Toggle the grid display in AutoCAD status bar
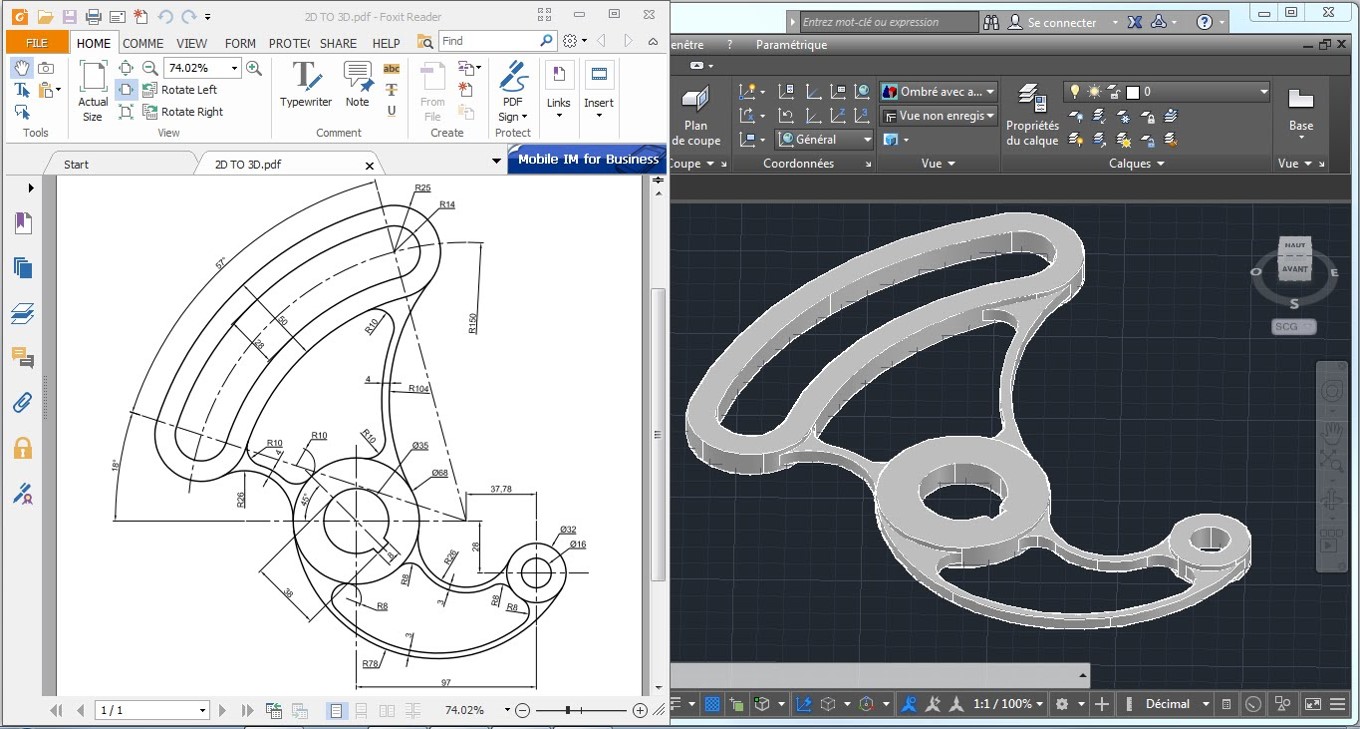 coord(712,704)
